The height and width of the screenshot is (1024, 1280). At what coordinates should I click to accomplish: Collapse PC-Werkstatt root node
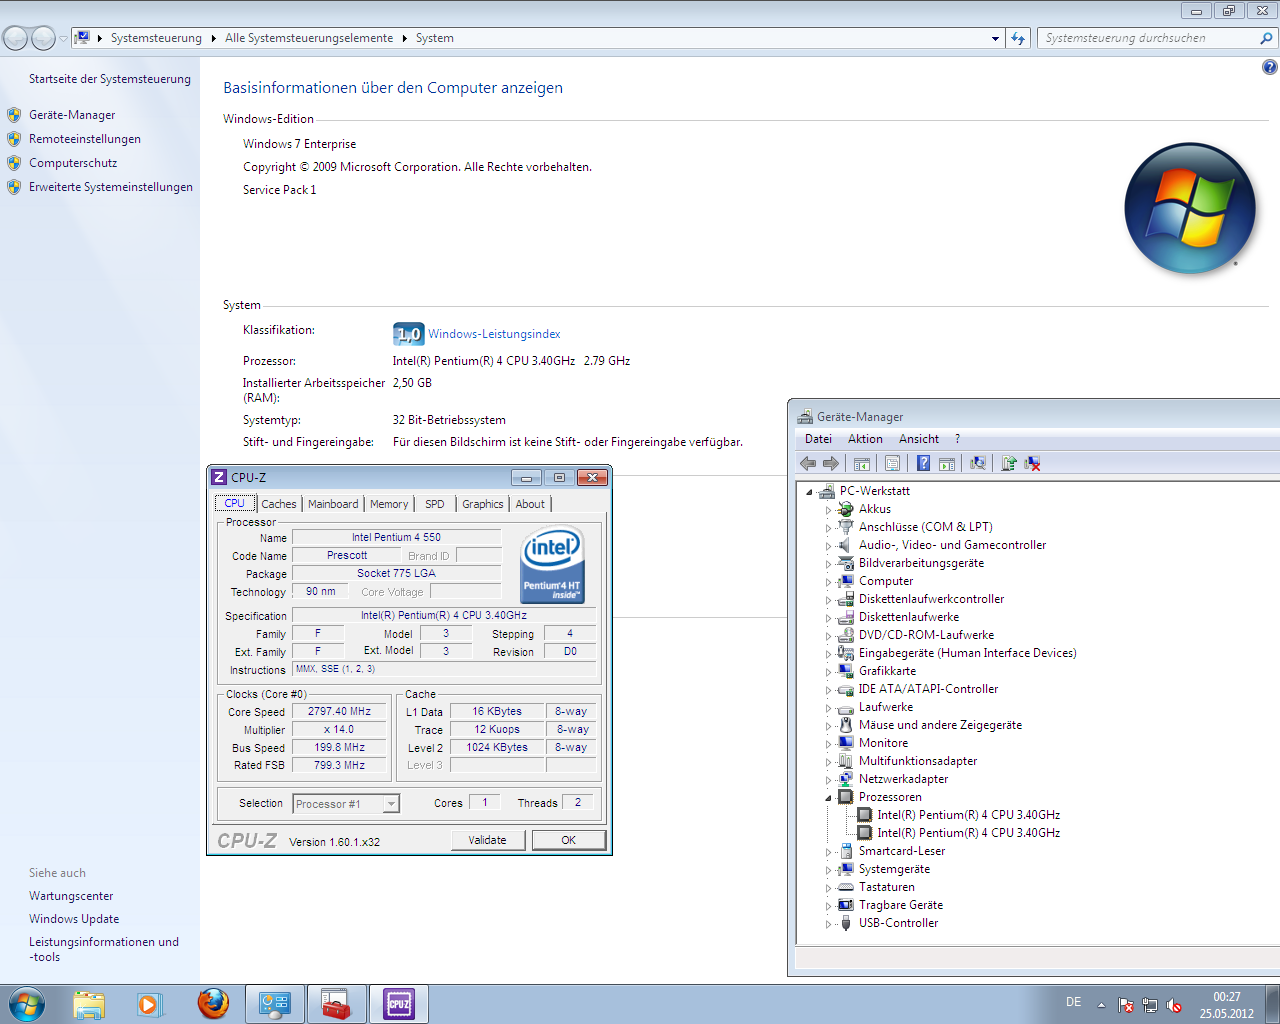(x=809, y=491)
